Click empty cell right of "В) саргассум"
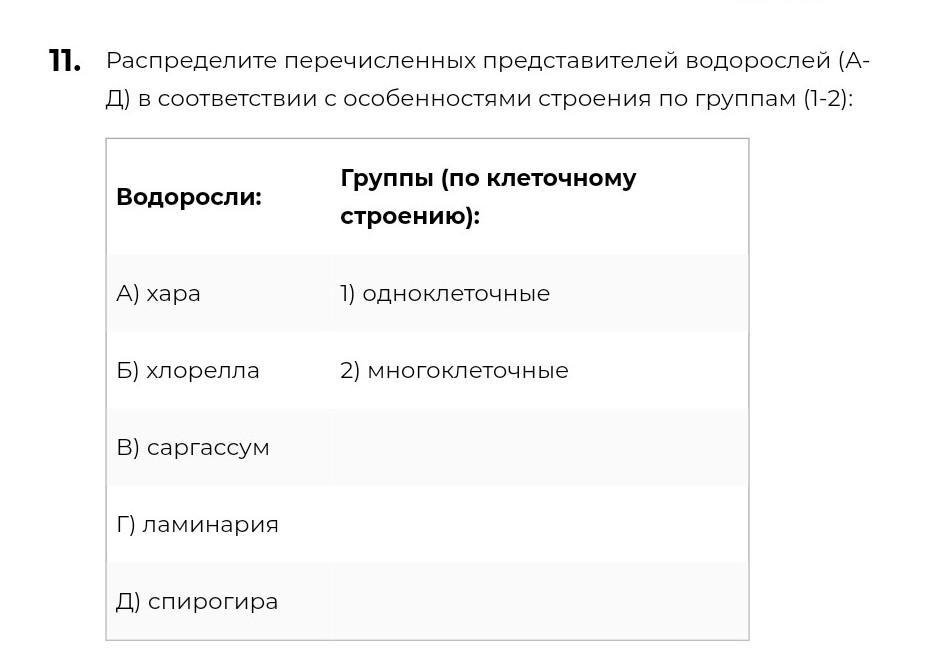This screenshot has width=939, height=656. [538, 448]
